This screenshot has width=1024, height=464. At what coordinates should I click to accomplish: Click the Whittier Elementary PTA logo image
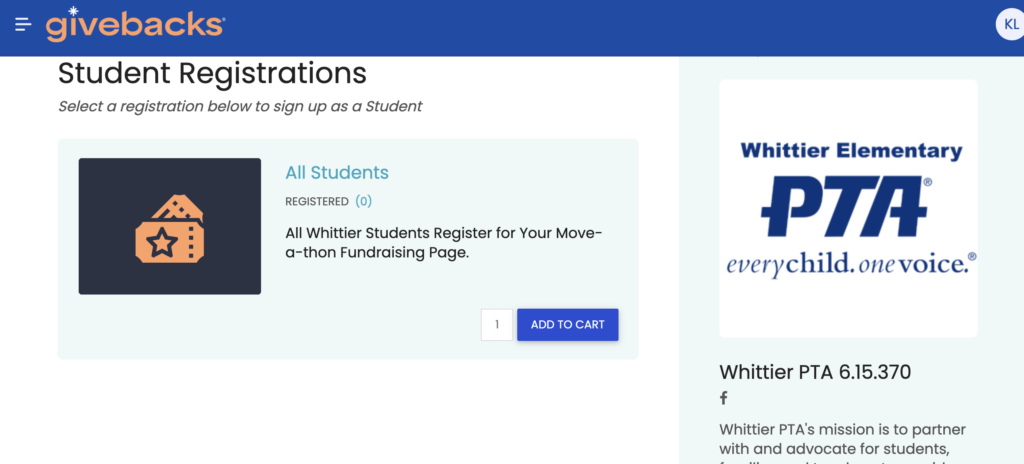(848, 208)
